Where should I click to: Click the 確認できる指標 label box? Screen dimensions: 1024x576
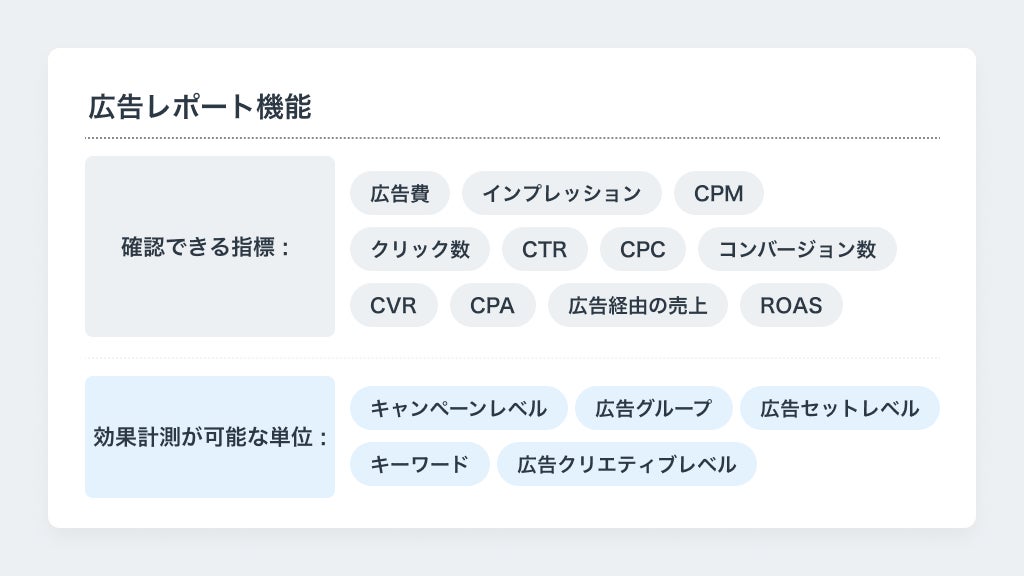click(209, 246)
